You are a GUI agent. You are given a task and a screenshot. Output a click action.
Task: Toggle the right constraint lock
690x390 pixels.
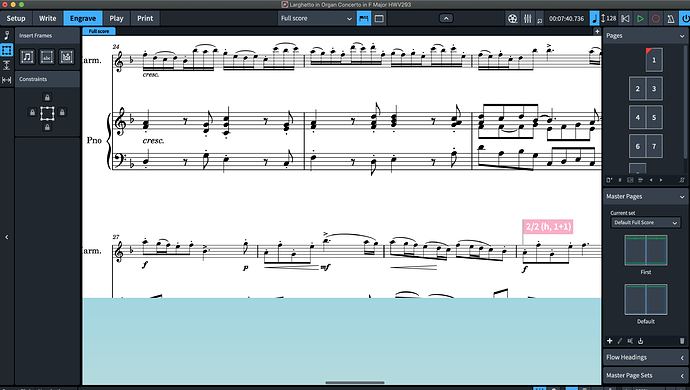tap(62, 112)
